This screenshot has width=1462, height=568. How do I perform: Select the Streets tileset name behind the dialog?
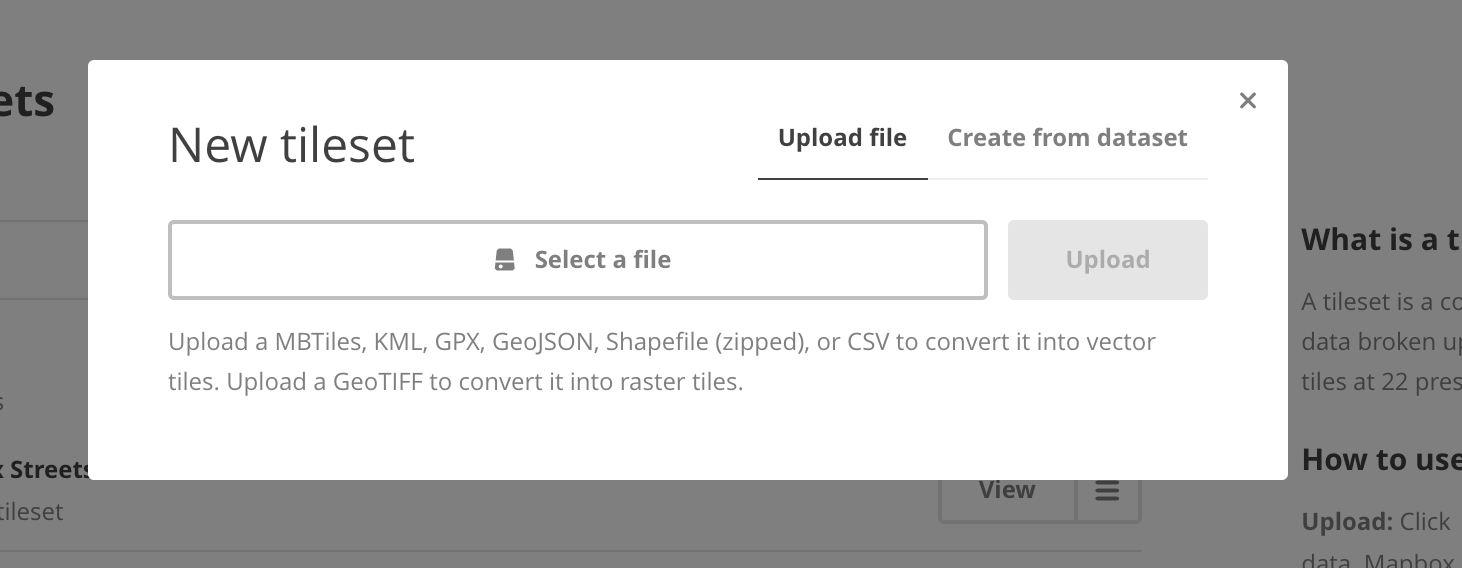48,470
